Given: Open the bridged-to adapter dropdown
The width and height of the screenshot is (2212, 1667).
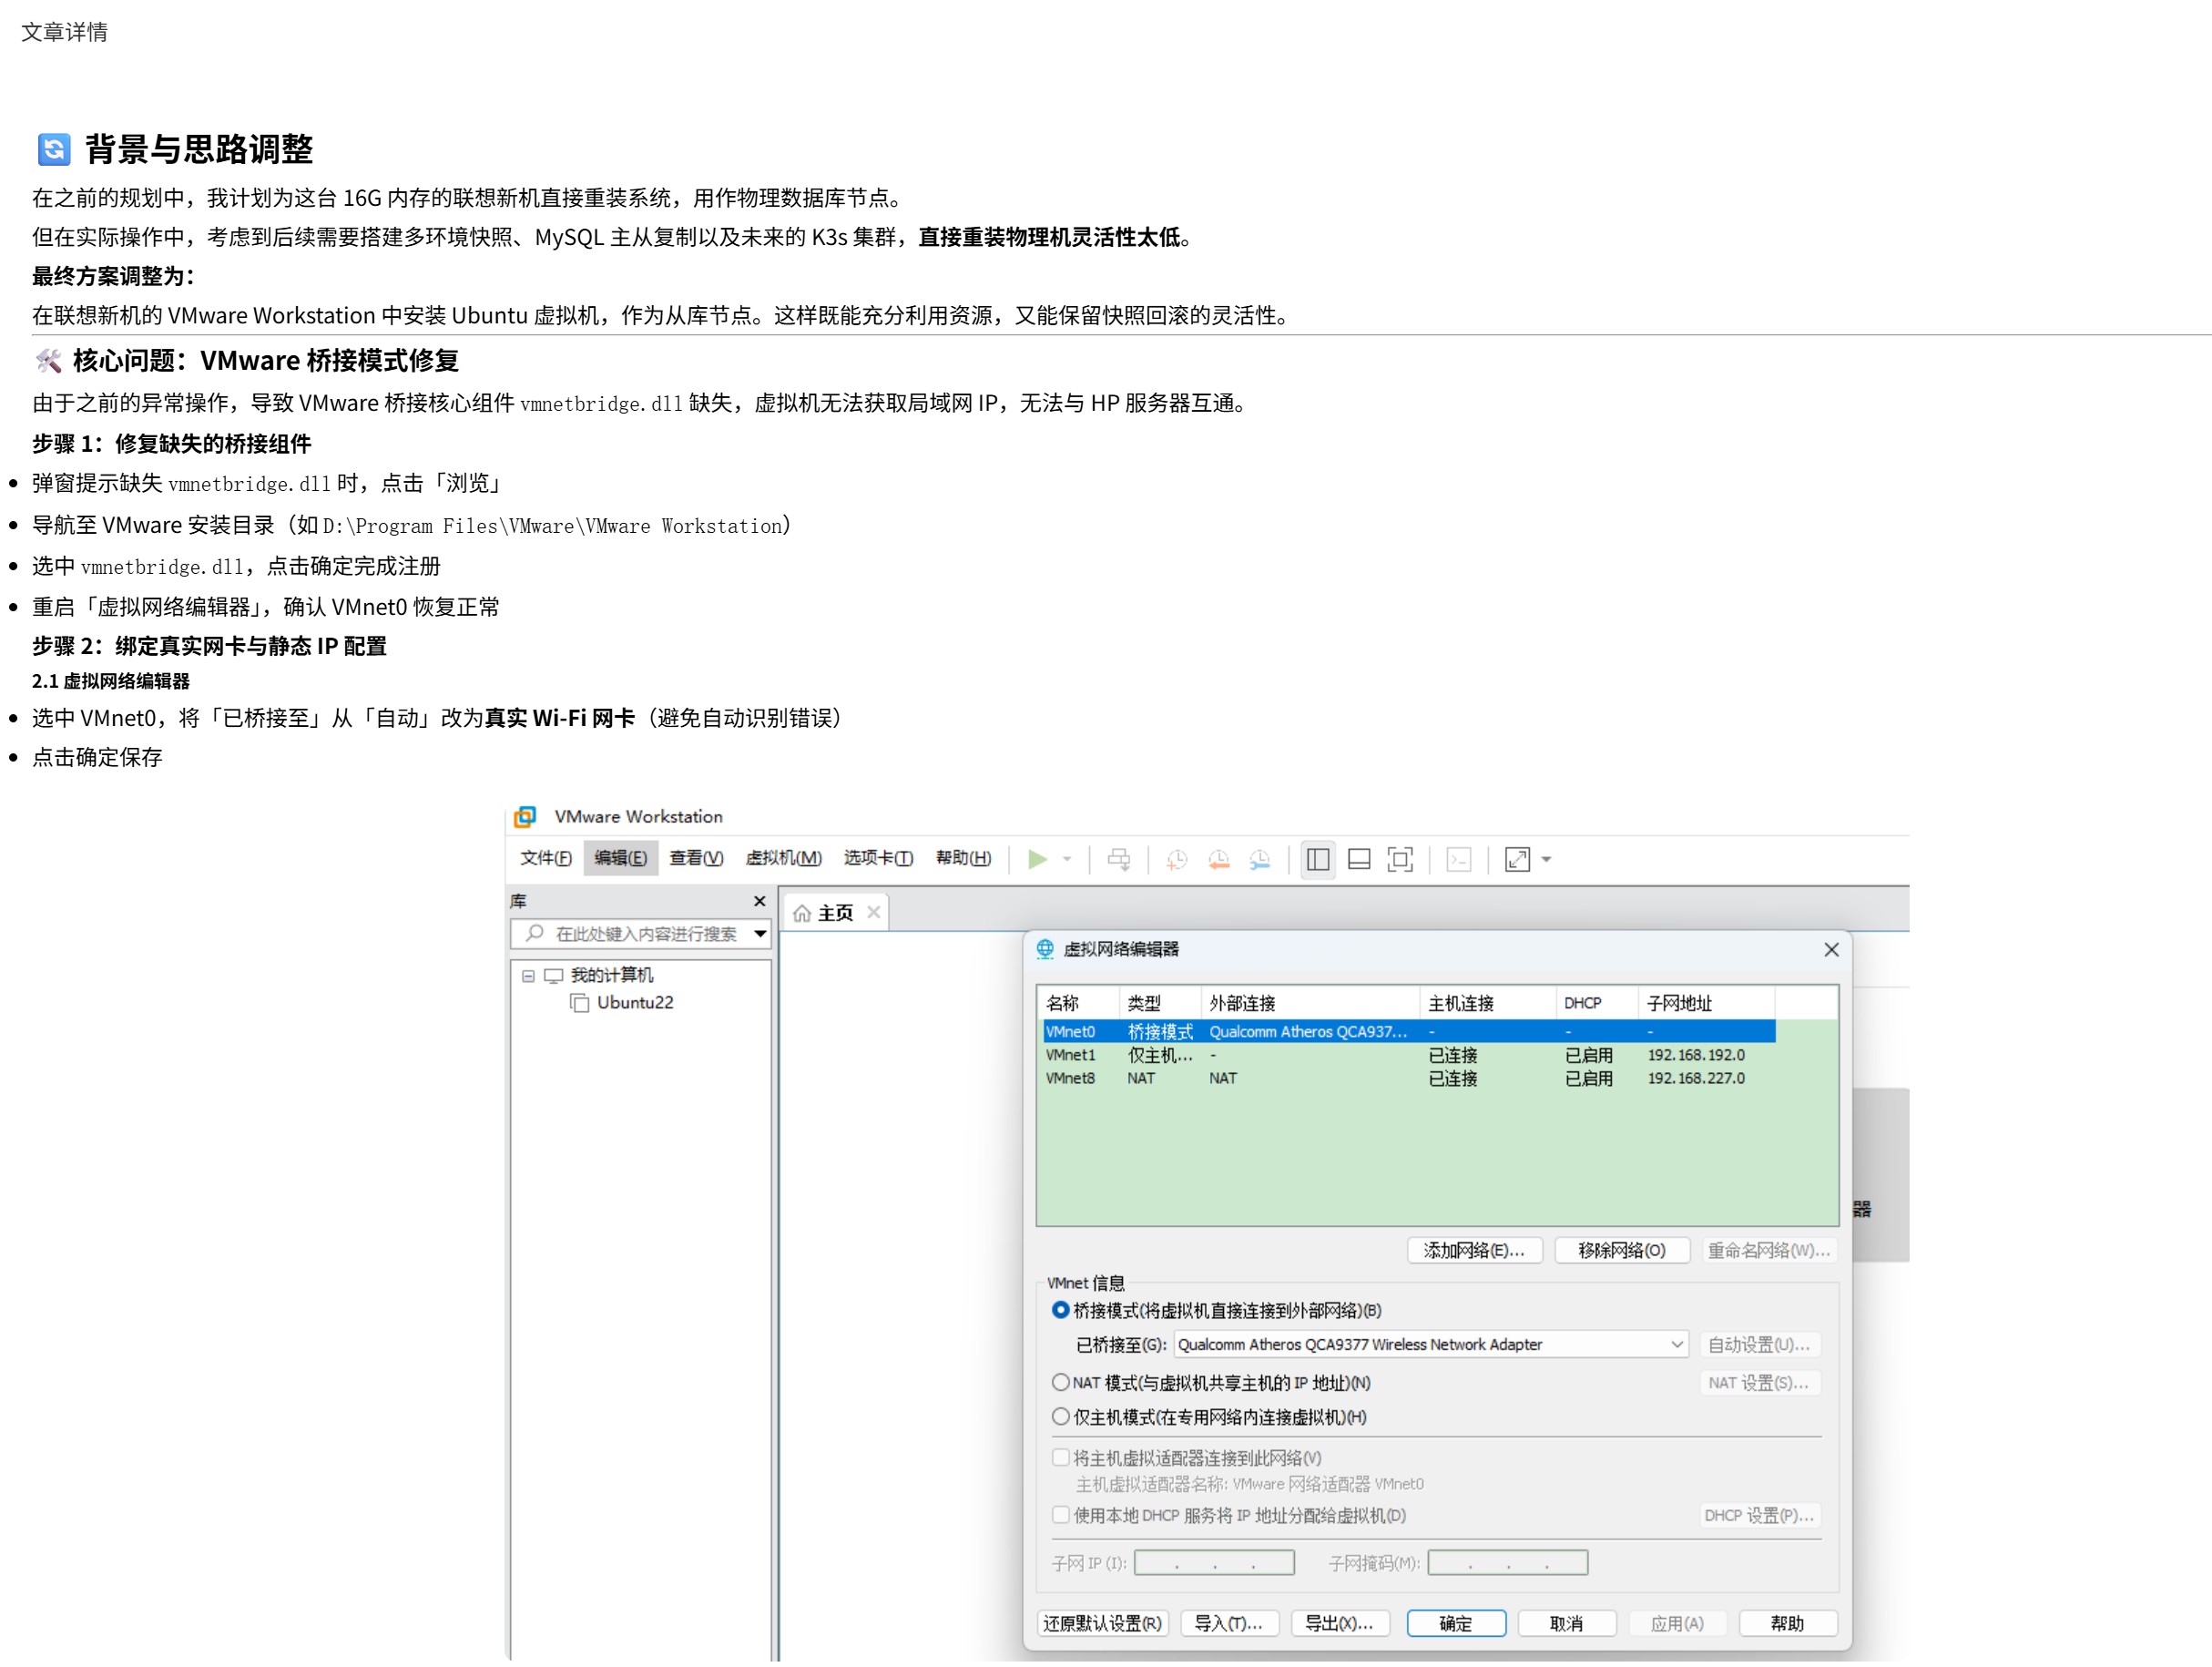Looking at the screenshot, I should (1677, 1345).
